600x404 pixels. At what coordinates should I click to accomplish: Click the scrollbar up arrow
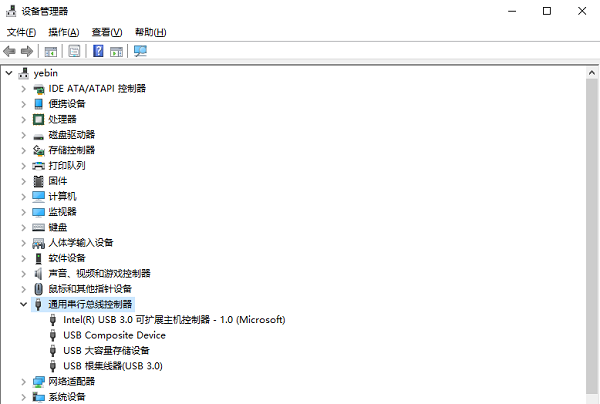[592, 73]
